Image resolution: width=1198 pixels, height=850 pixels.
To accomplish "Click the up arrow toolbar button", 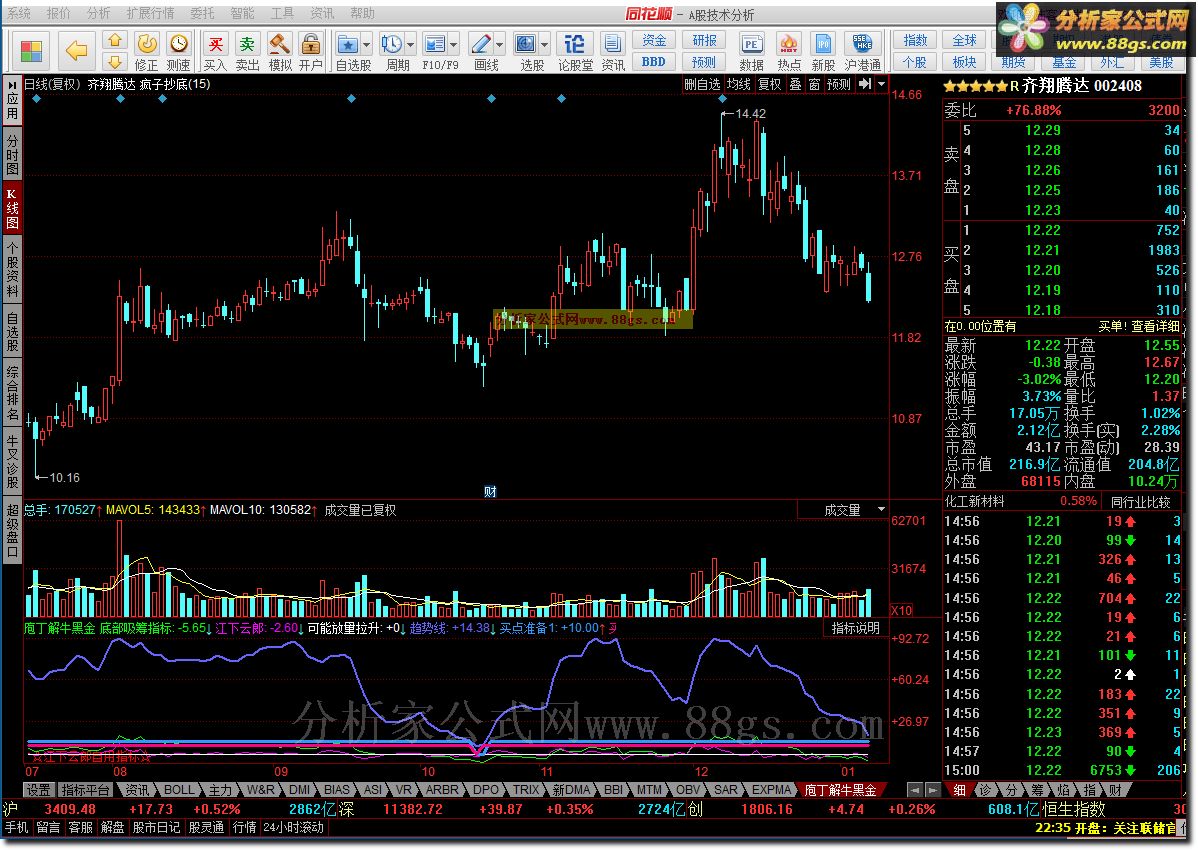I will tap(115, 40).
